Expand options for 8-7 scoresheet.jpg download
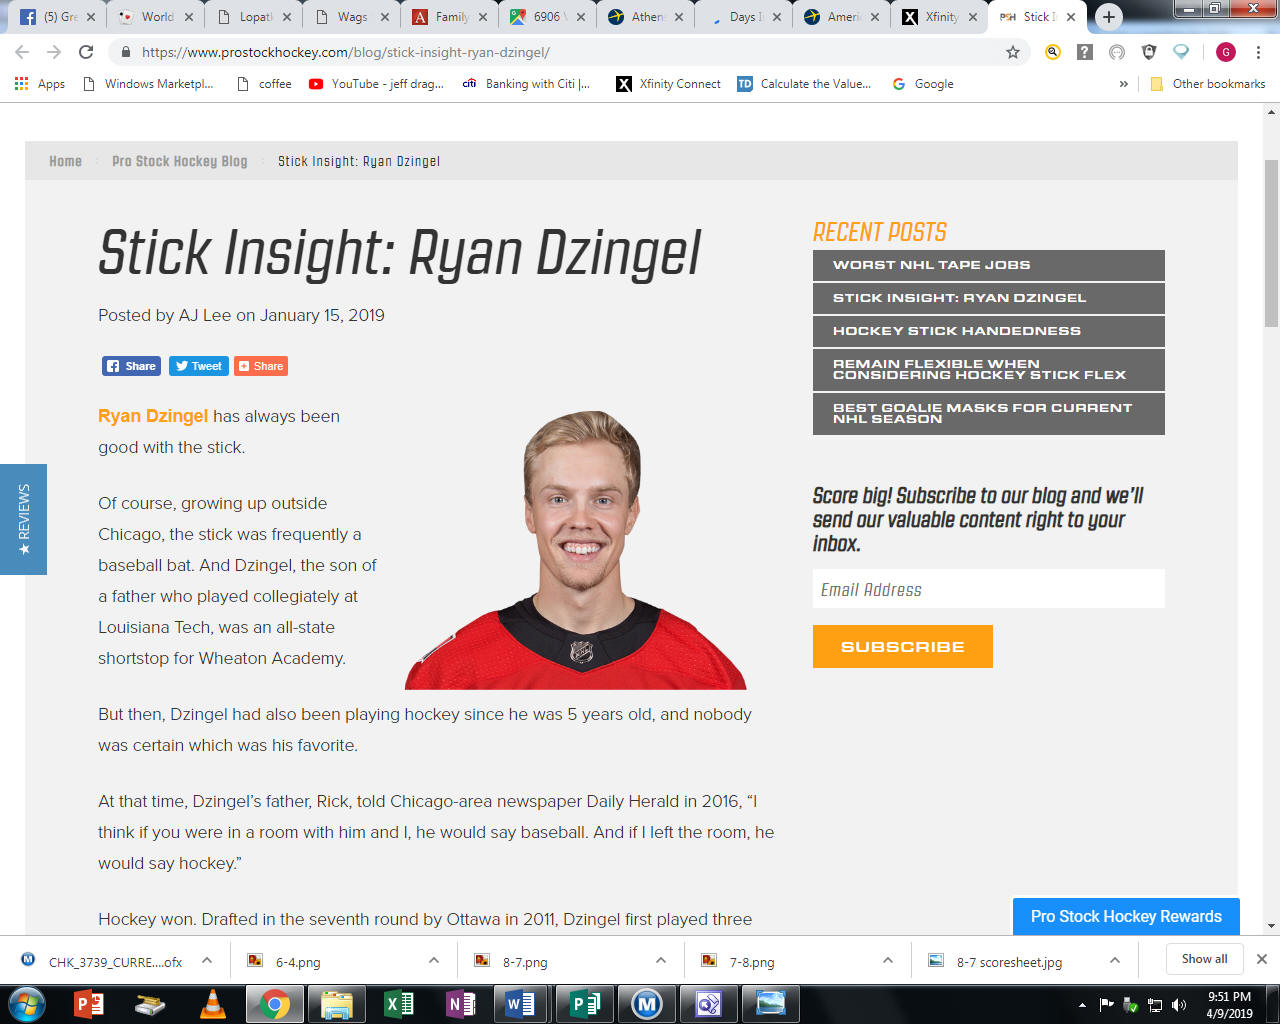The image size is (1280, 1024). 1115,960
